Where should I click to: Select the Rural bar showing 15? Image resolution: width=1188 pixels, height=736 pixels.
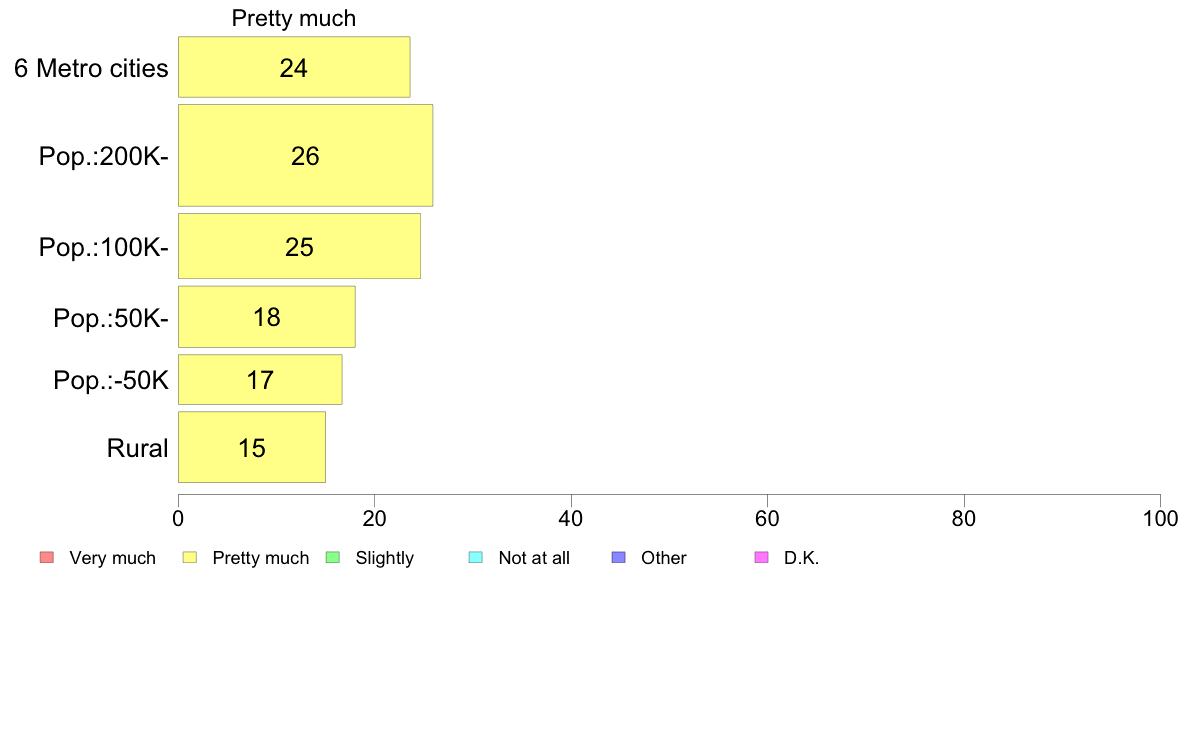click(x=252, y=447)
